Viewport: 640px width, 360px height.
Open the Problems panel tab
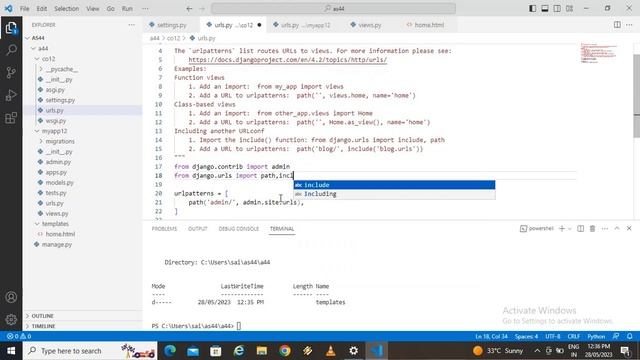[164, 229]
